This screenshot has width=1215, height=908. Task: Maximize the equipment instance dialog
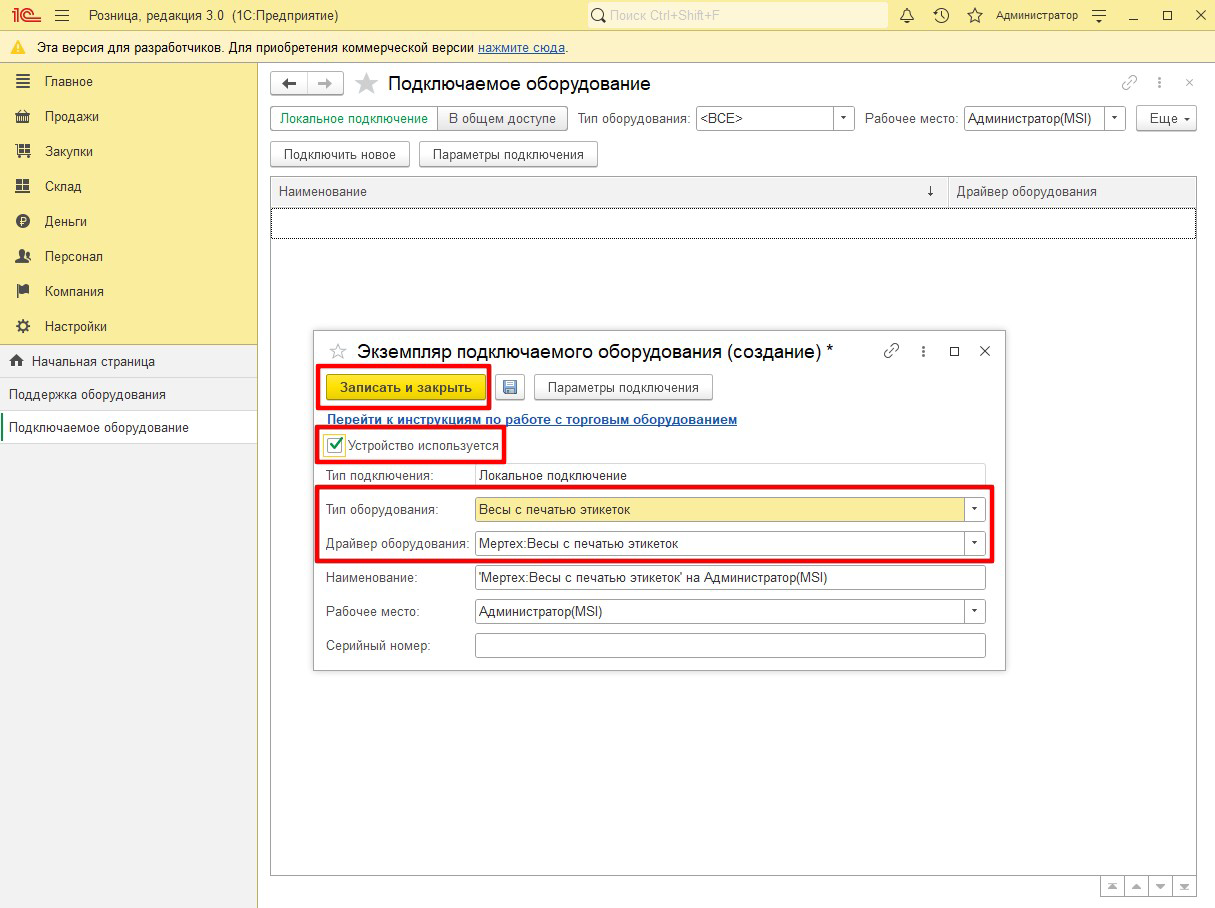tap(954, 351)
